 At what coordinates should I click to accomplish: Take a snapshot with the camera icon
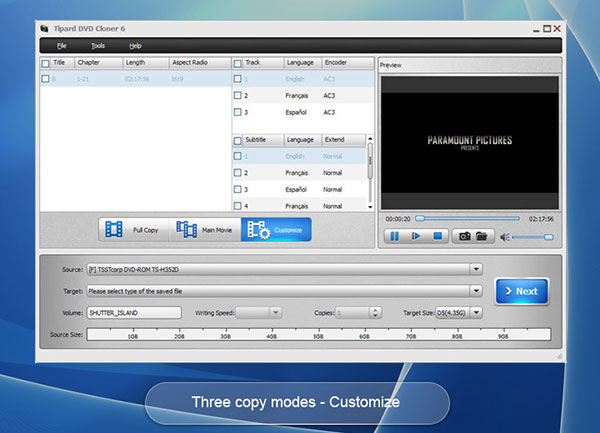pyautogui.click(x=465, y=236)
